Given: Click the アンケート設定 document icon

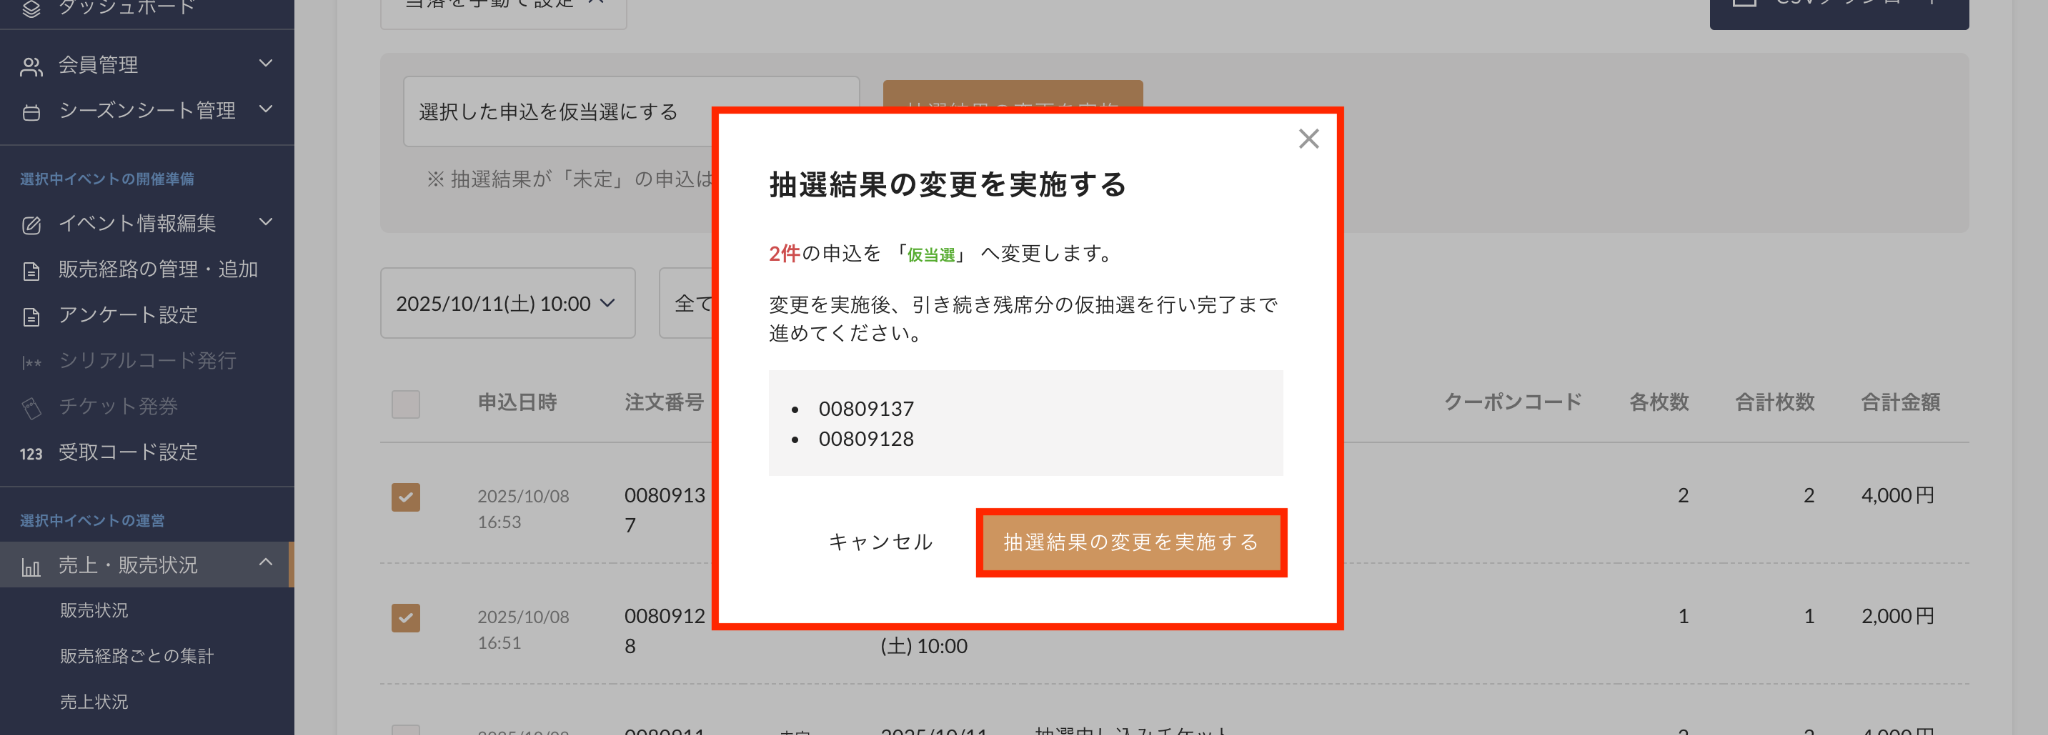Looking at the screenshot, I should 32,317.
